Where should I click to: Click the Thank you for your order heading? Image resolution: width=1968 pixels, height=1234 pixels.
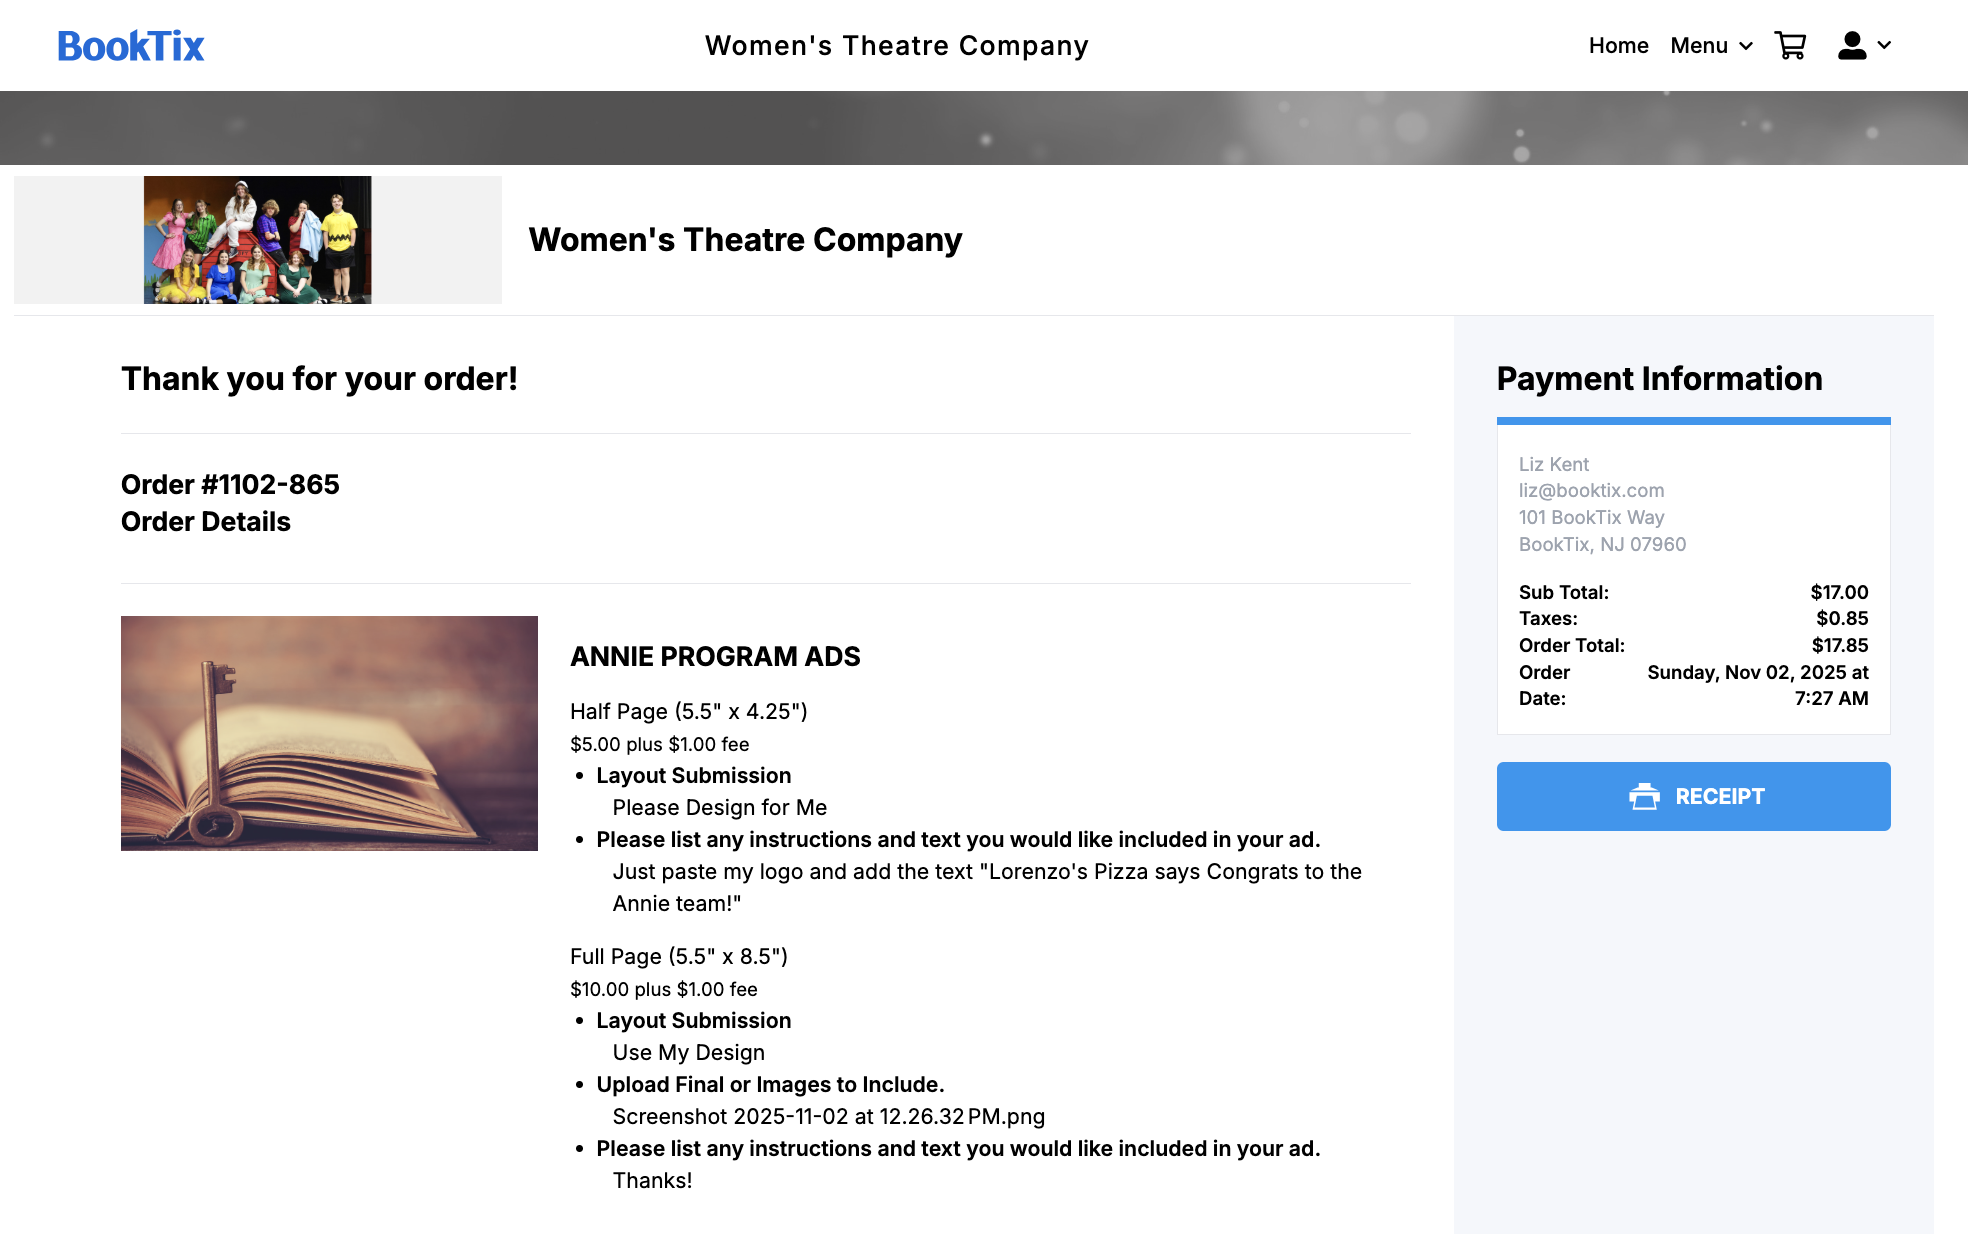point(319,379)
